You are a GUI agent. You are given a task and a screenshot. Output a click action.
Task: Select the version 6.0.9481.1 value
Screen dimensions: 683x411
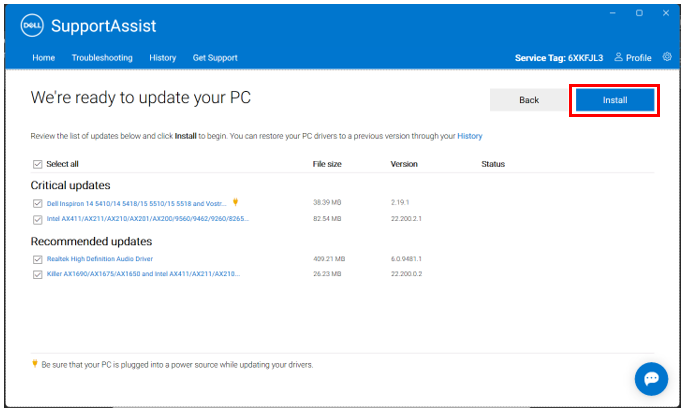406,259
